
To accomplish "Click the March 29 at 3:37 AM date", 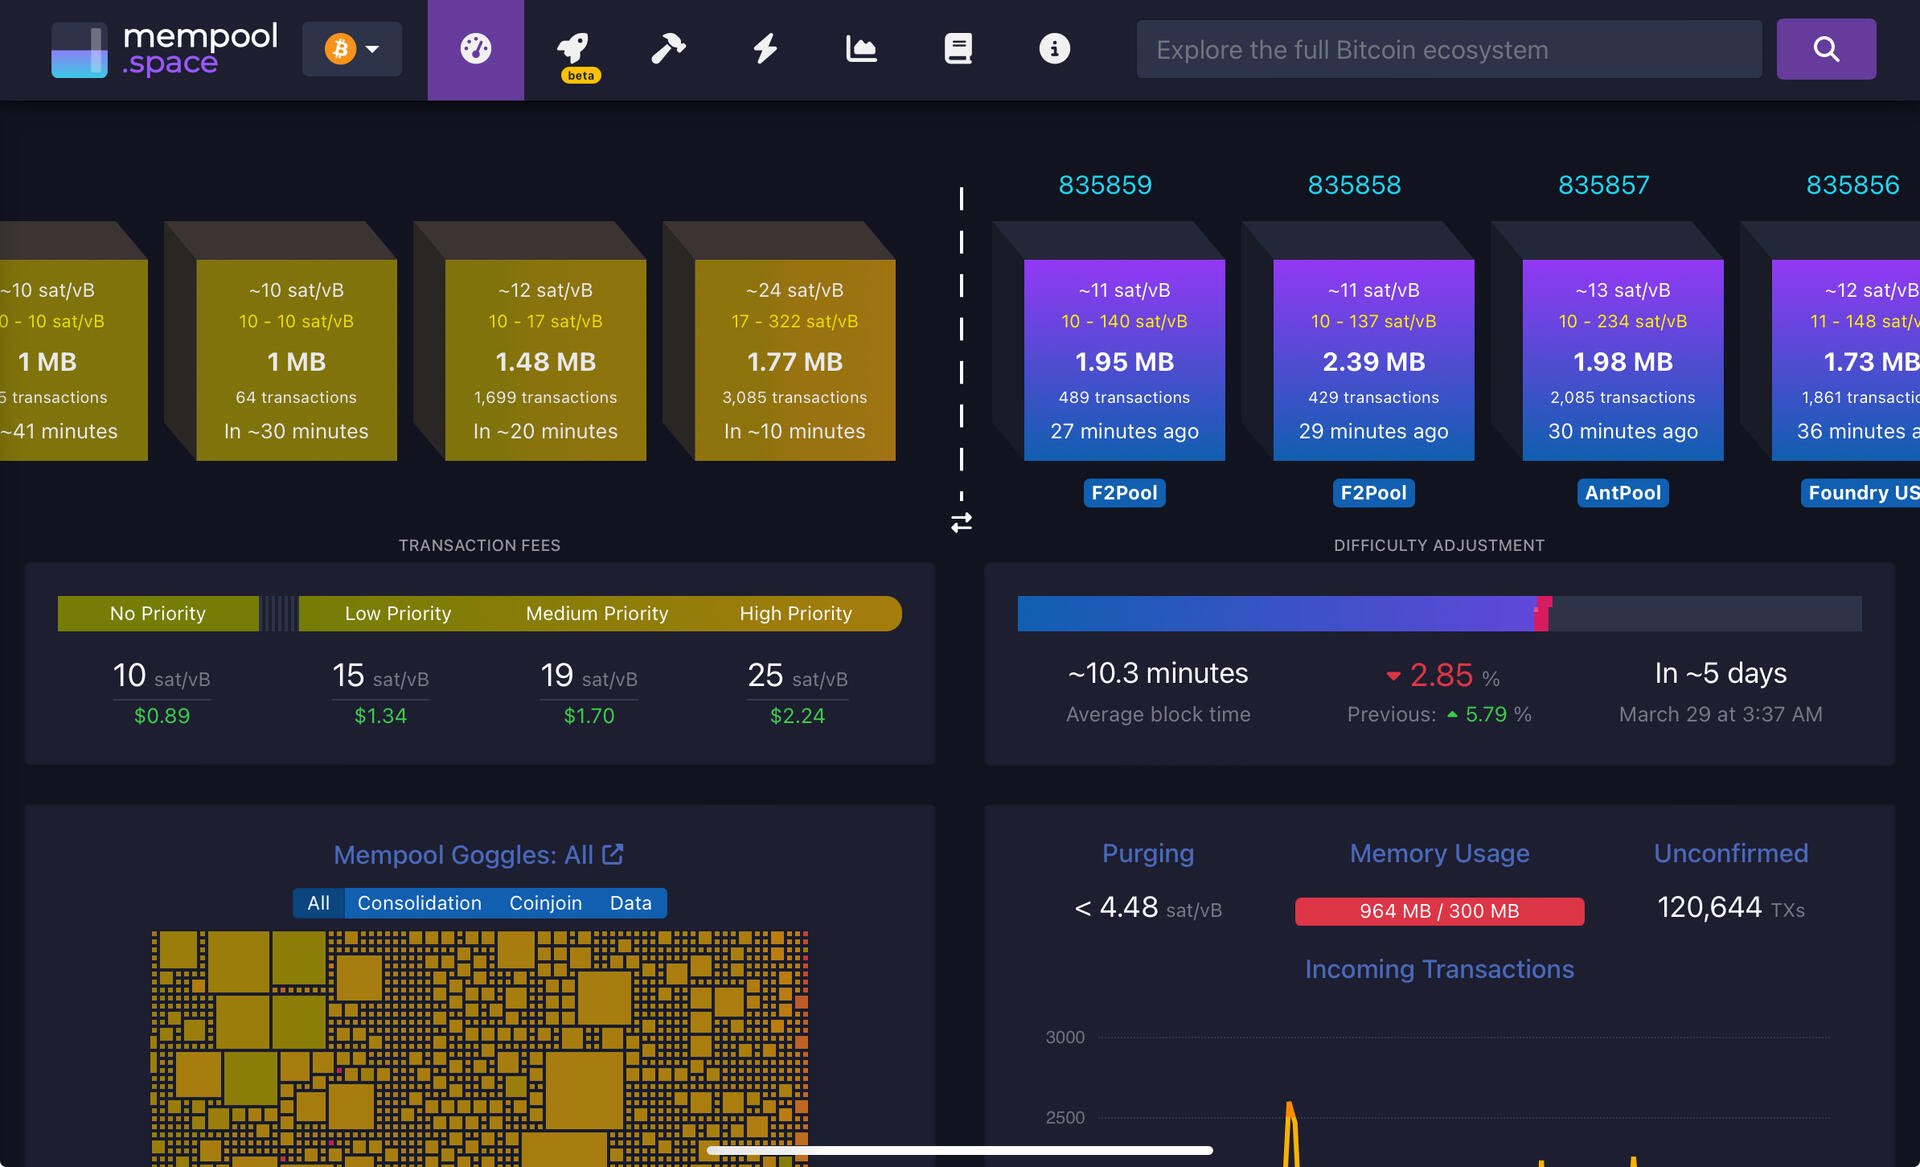I will [x=1720, y=714].
